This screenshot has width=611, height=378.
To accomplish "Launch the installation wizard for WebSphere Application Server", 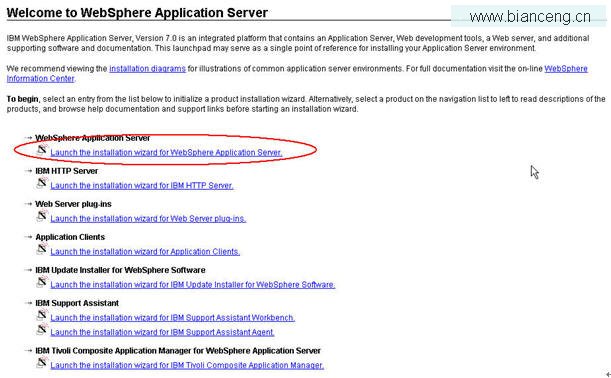I will [x=166, y=152].
